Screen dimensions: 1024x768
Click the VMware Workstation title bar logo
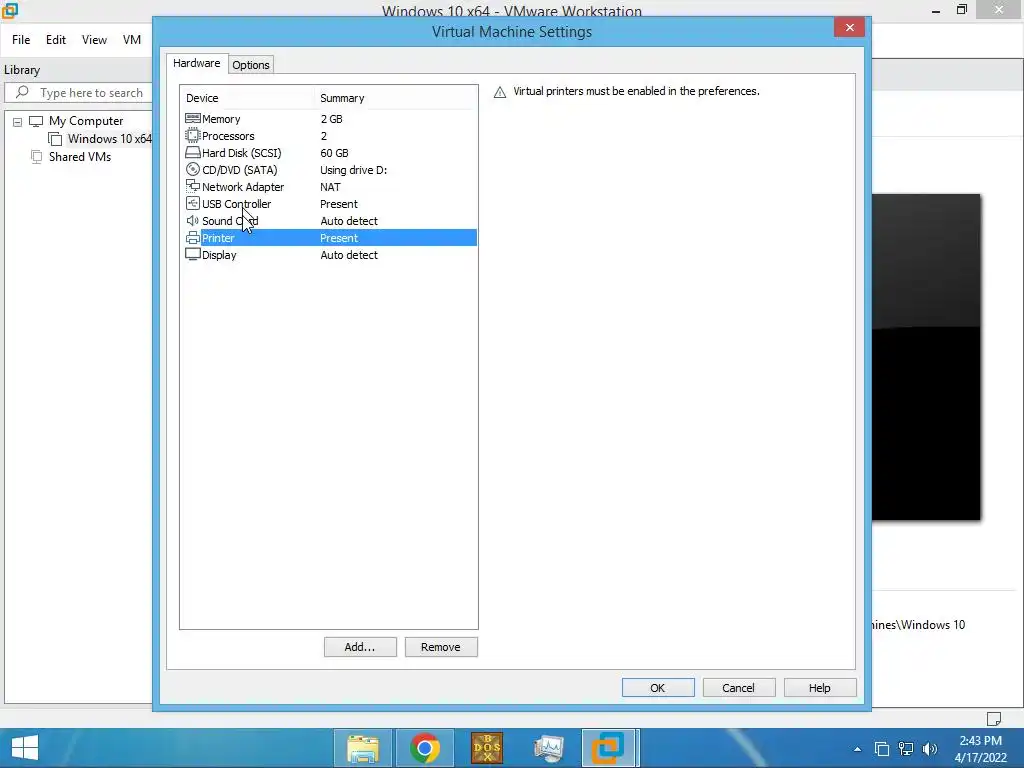click(10, 10)
